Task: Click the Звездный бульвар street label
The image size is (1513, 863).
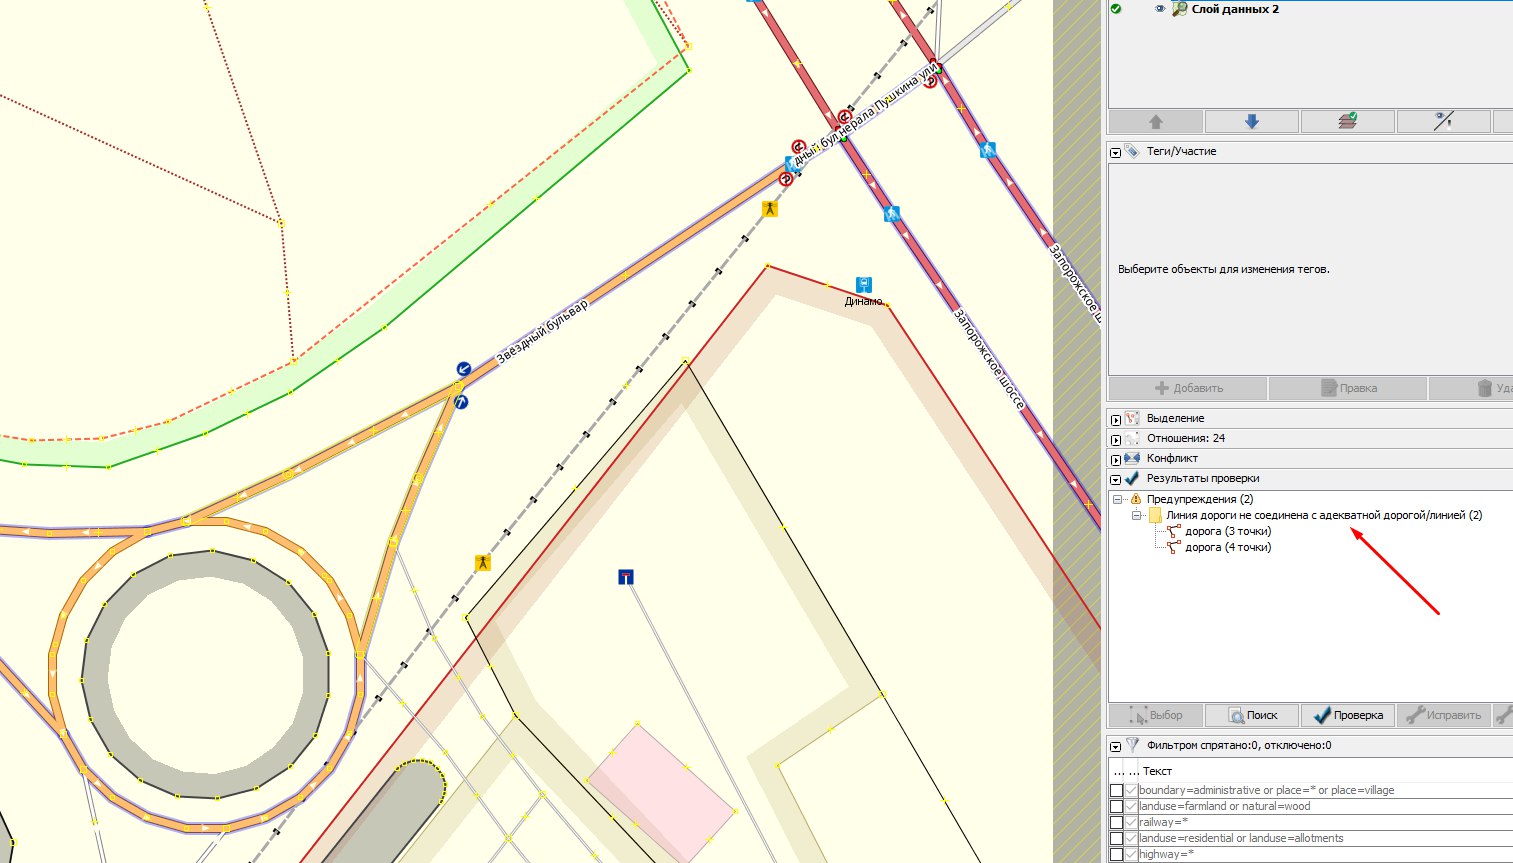Action: [x=542, y=331]
